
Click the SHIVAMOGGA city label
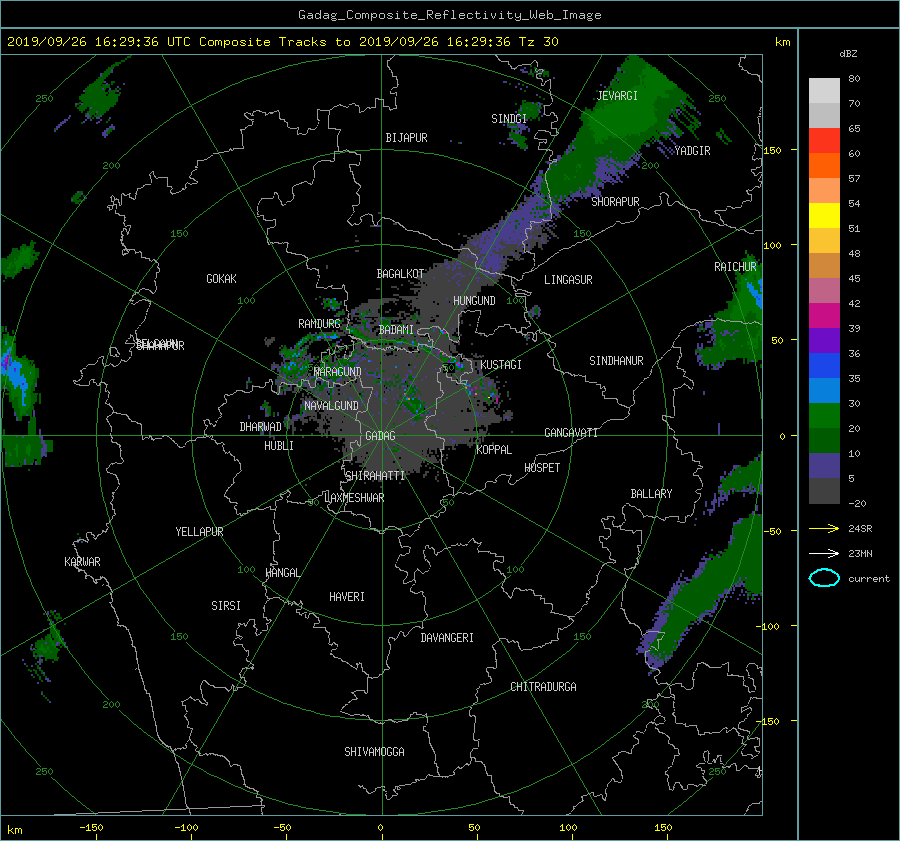pyautogui.click(x=374, y=752)
